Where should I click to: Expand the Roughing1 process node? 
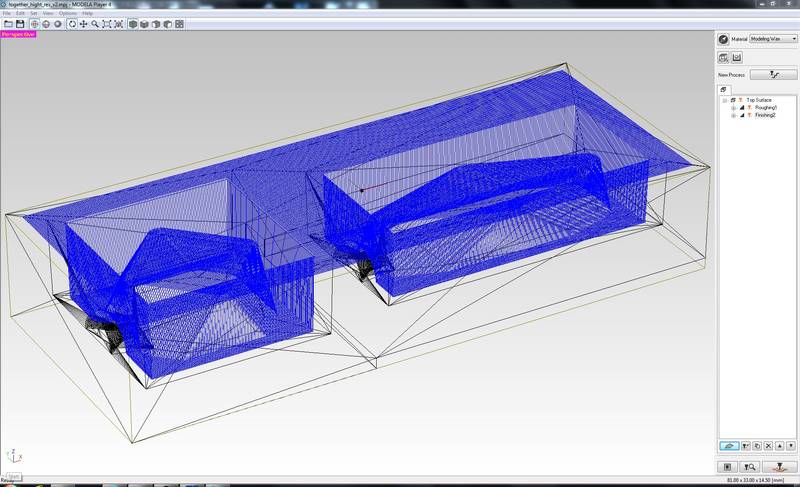733,108
